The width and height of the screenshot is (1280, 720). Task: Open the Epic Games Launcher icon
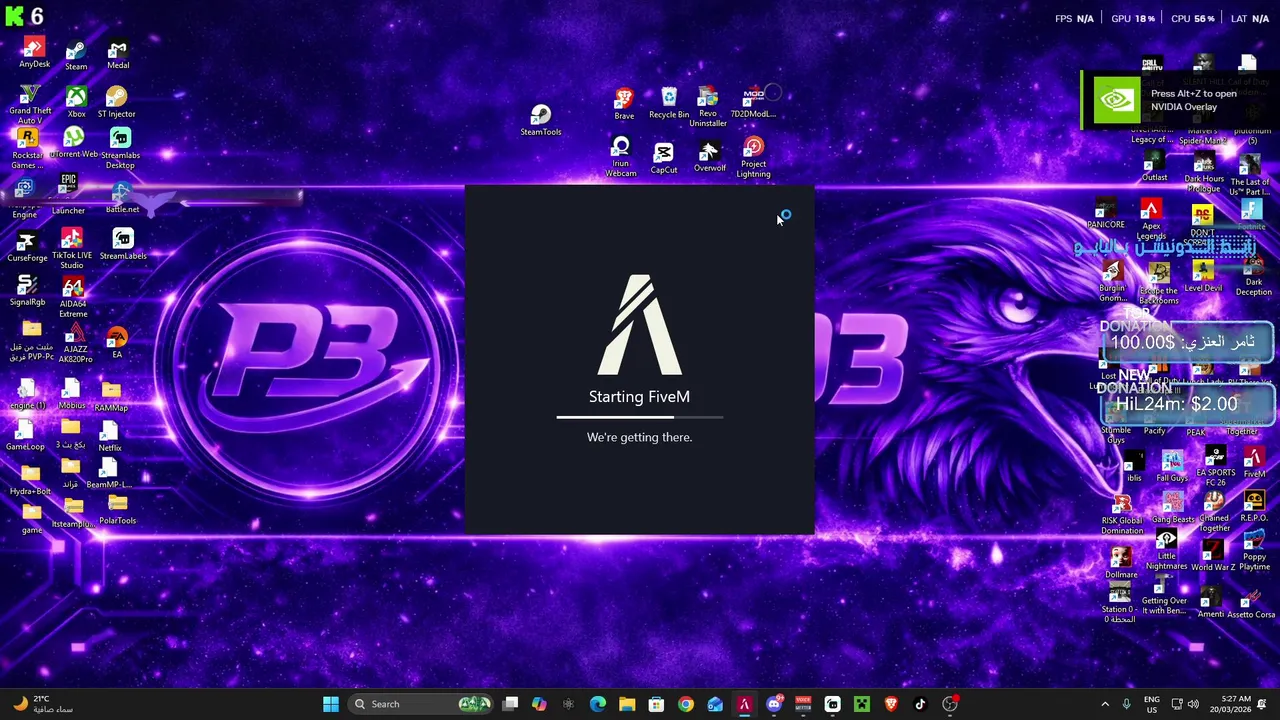pos(68,196)
